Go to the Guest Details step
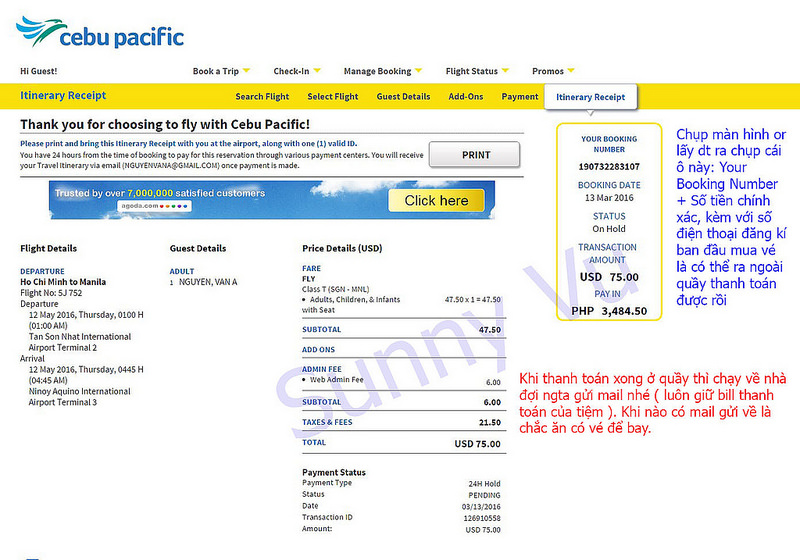 tap(404, 97)
